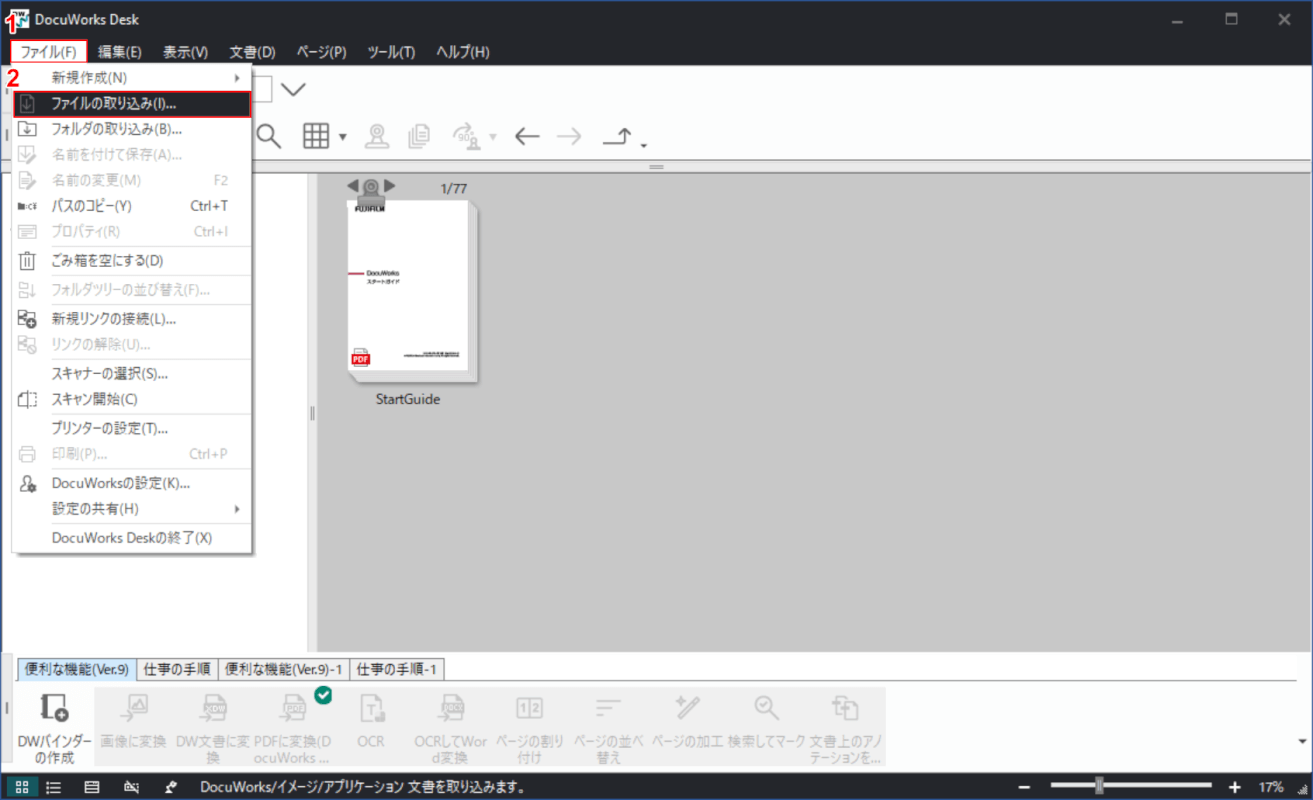The height and width of the screenshot is (800, 1313).
Task: Switch to thumbnail view in status bar
Action: click(x=21, y=787)
